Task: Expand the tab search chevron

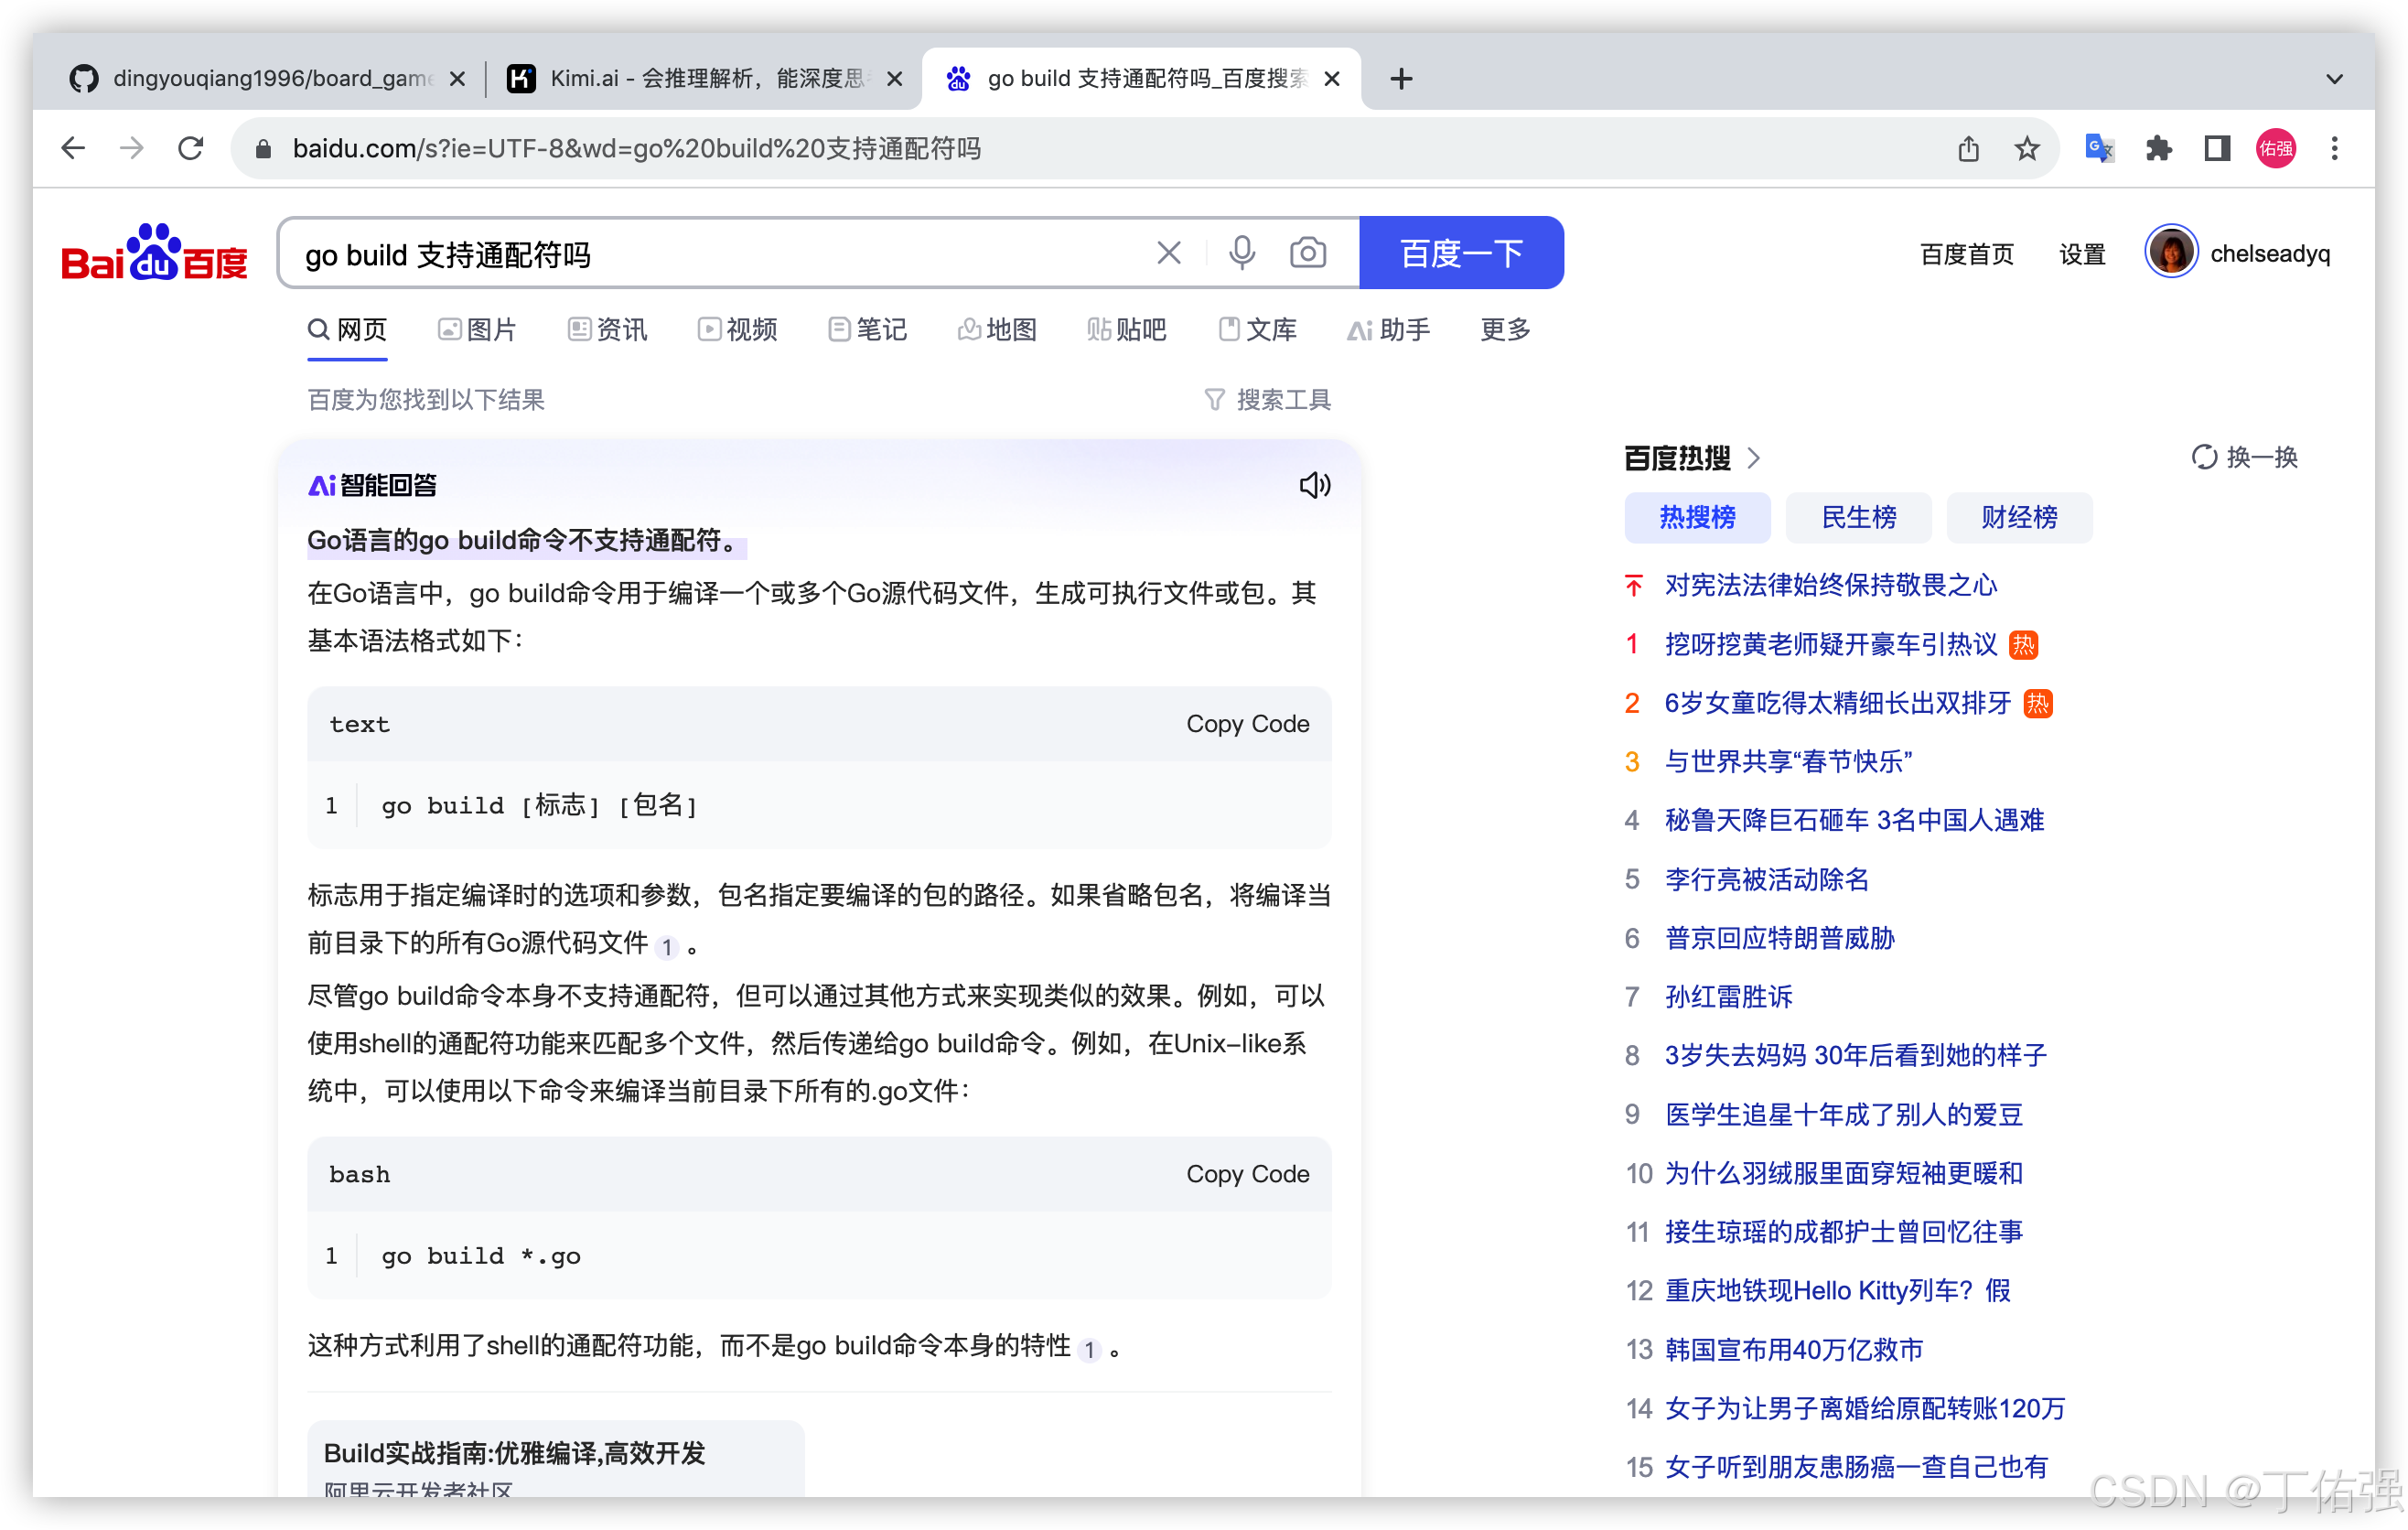Action: (x=2334, y=79)
